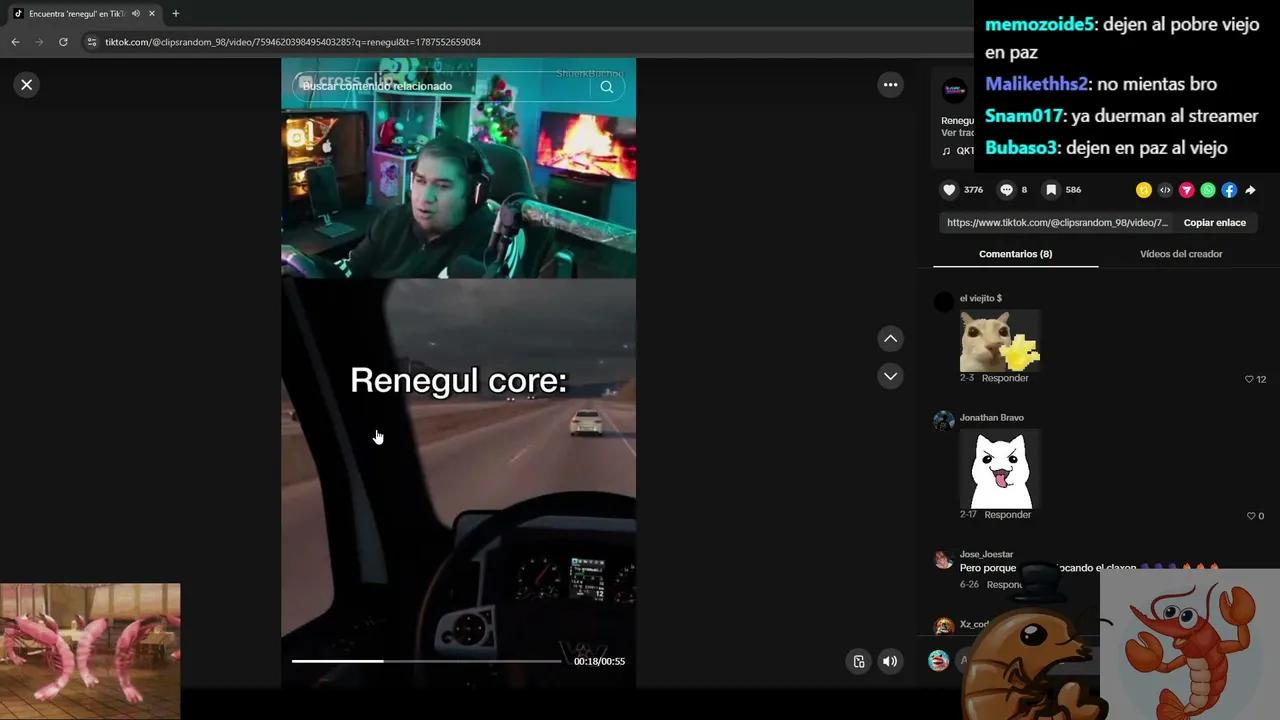Close the 'Encuentra renegul' browser tab
This screenshot has height=720, width=1280.
pyautogui.click(x=152, y=14)
